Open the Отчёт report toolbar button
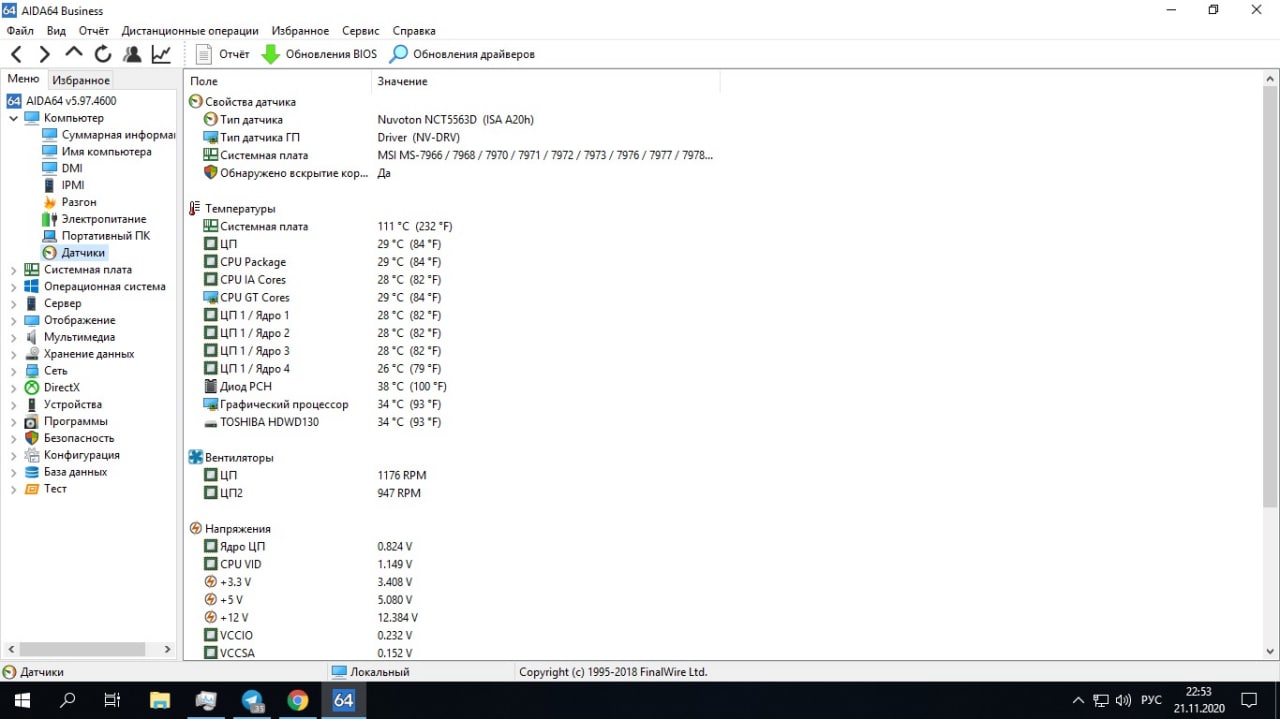Screen dimensions: 1280x719 coord(222,54)
